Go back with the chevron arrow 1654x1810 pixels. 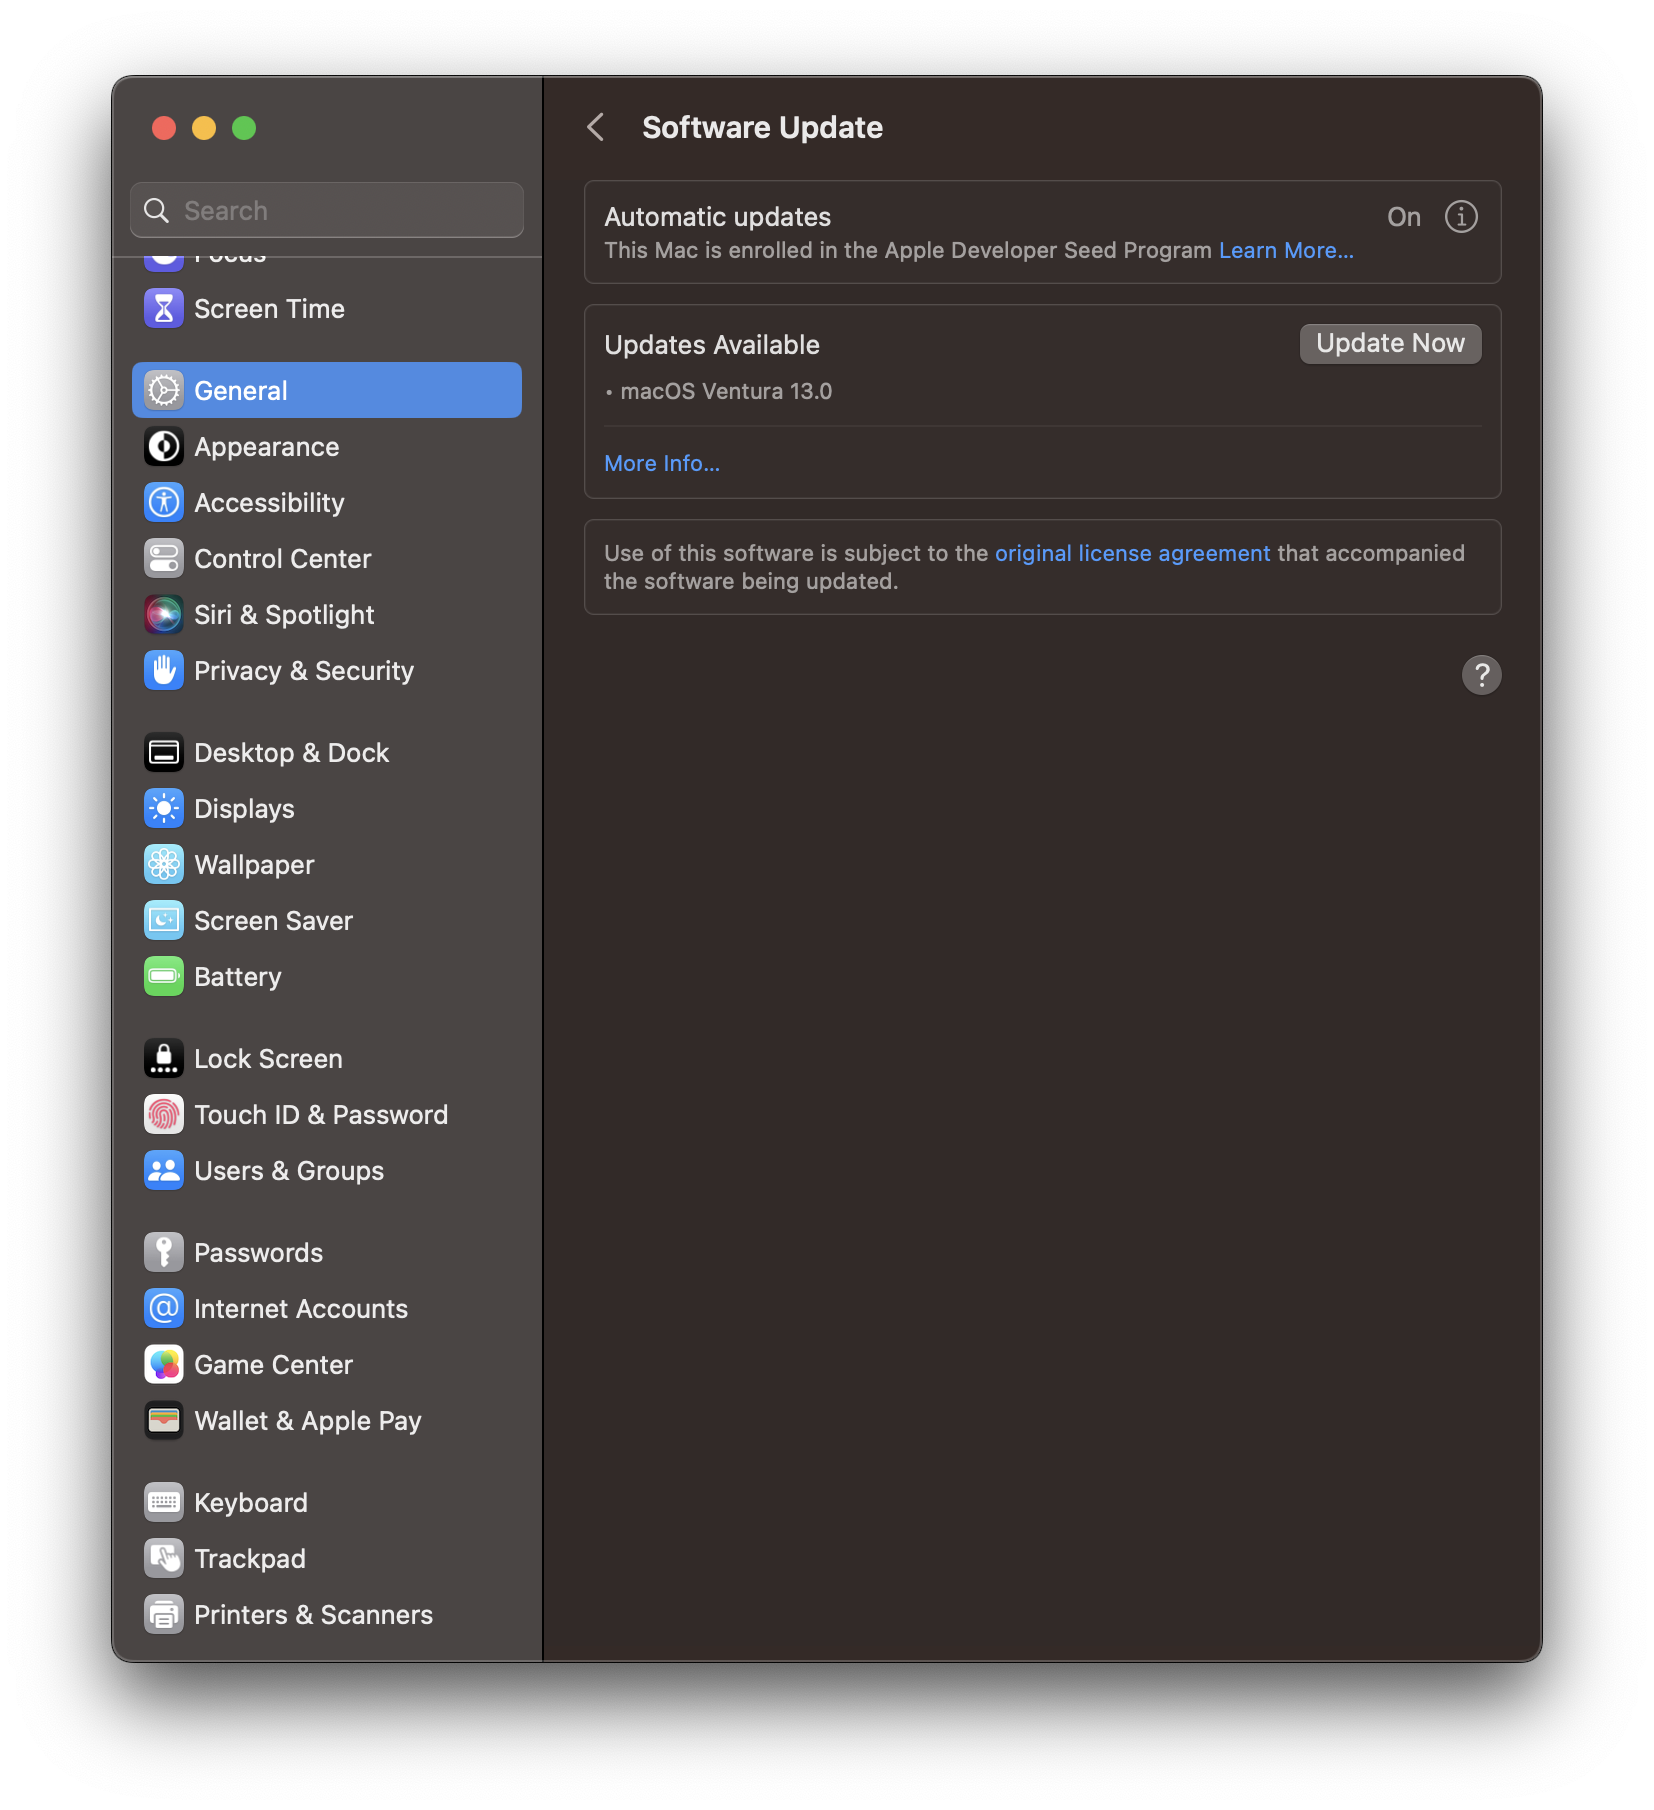tap(596, 128)
